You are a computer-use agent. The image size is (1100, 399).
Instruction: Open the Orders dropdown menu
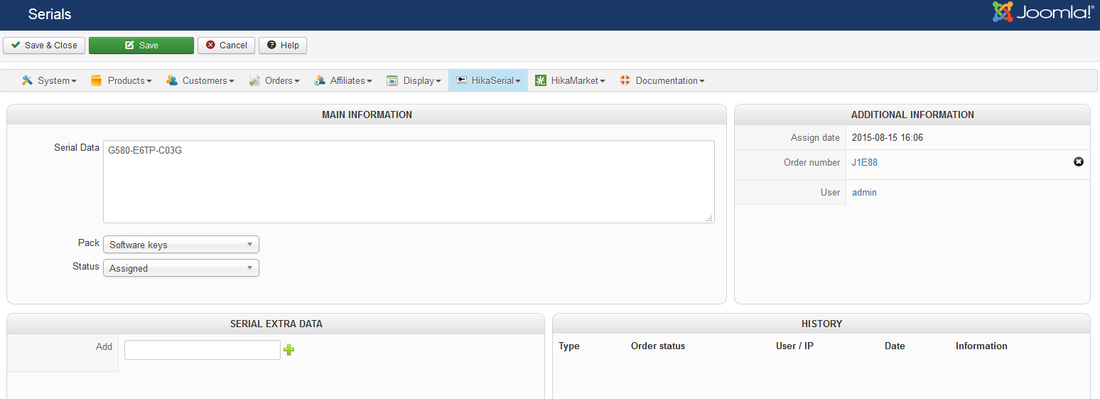pos(274,81)
